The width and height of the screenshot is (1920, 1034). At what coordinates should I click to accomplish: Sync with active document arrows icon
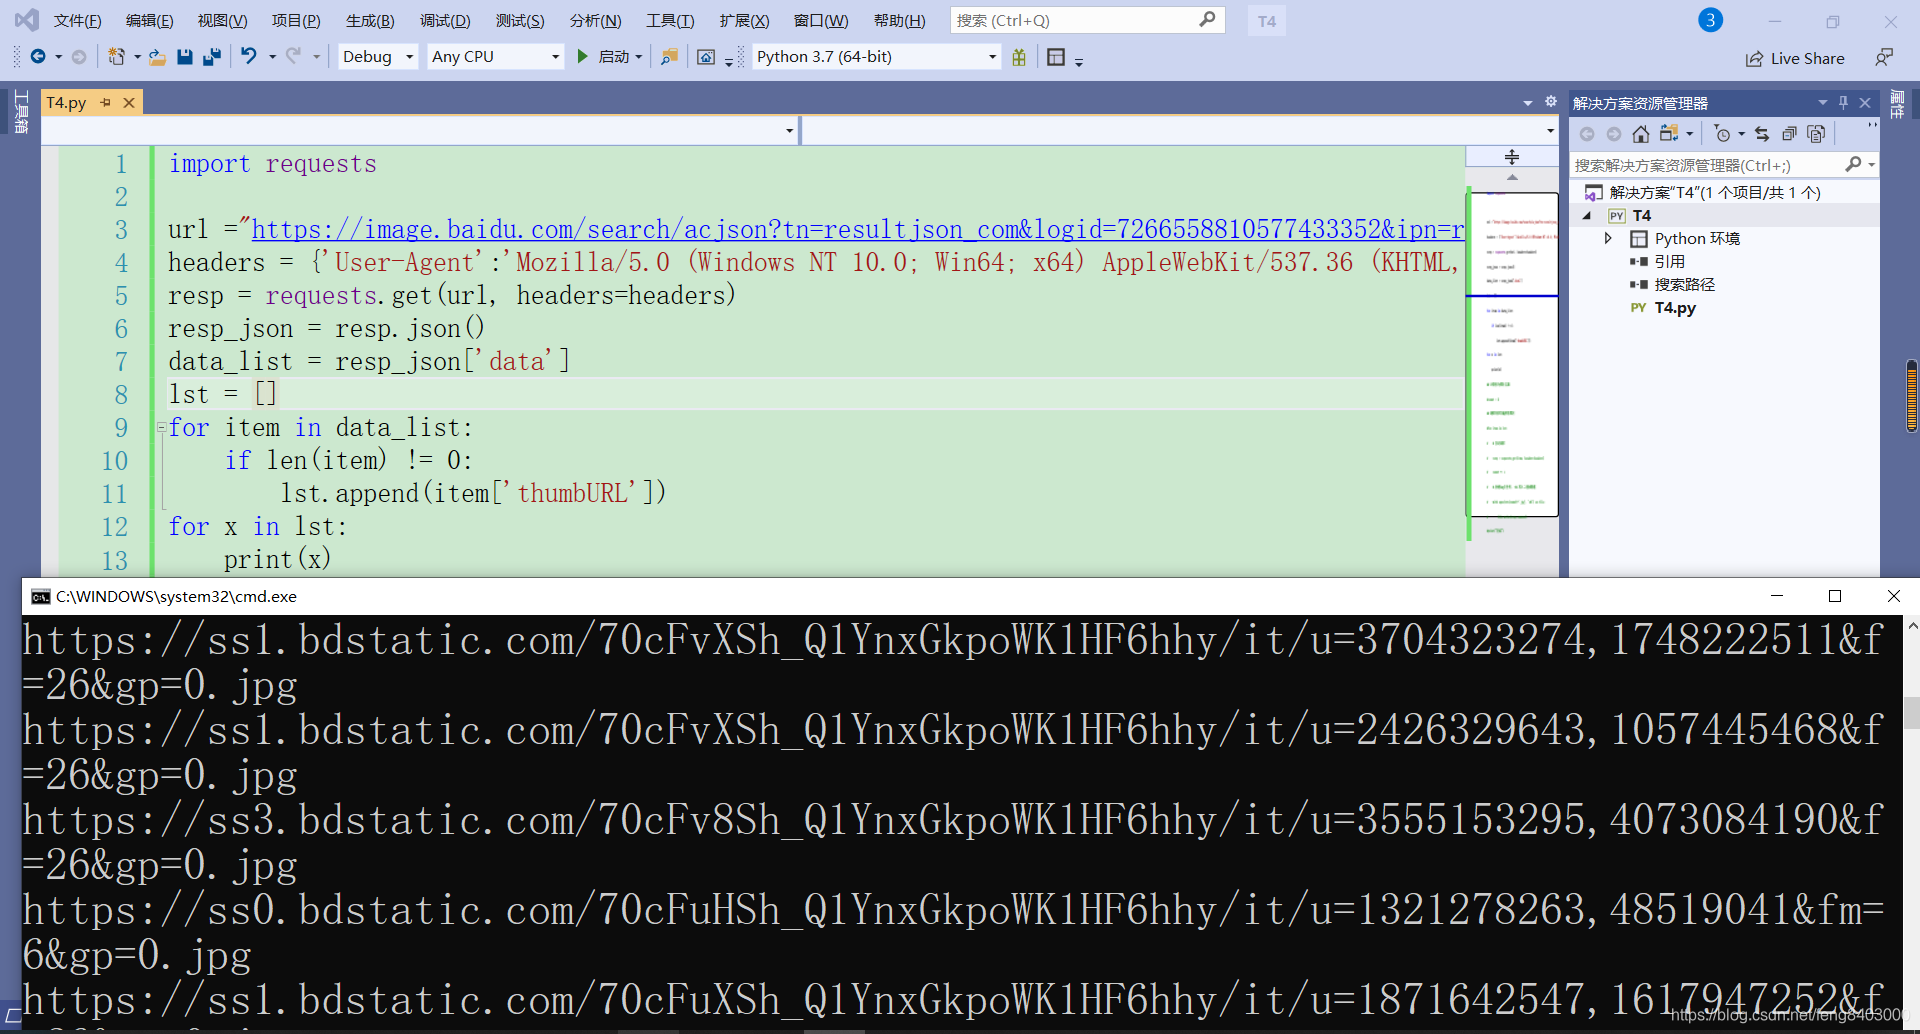click(1762, 134)
